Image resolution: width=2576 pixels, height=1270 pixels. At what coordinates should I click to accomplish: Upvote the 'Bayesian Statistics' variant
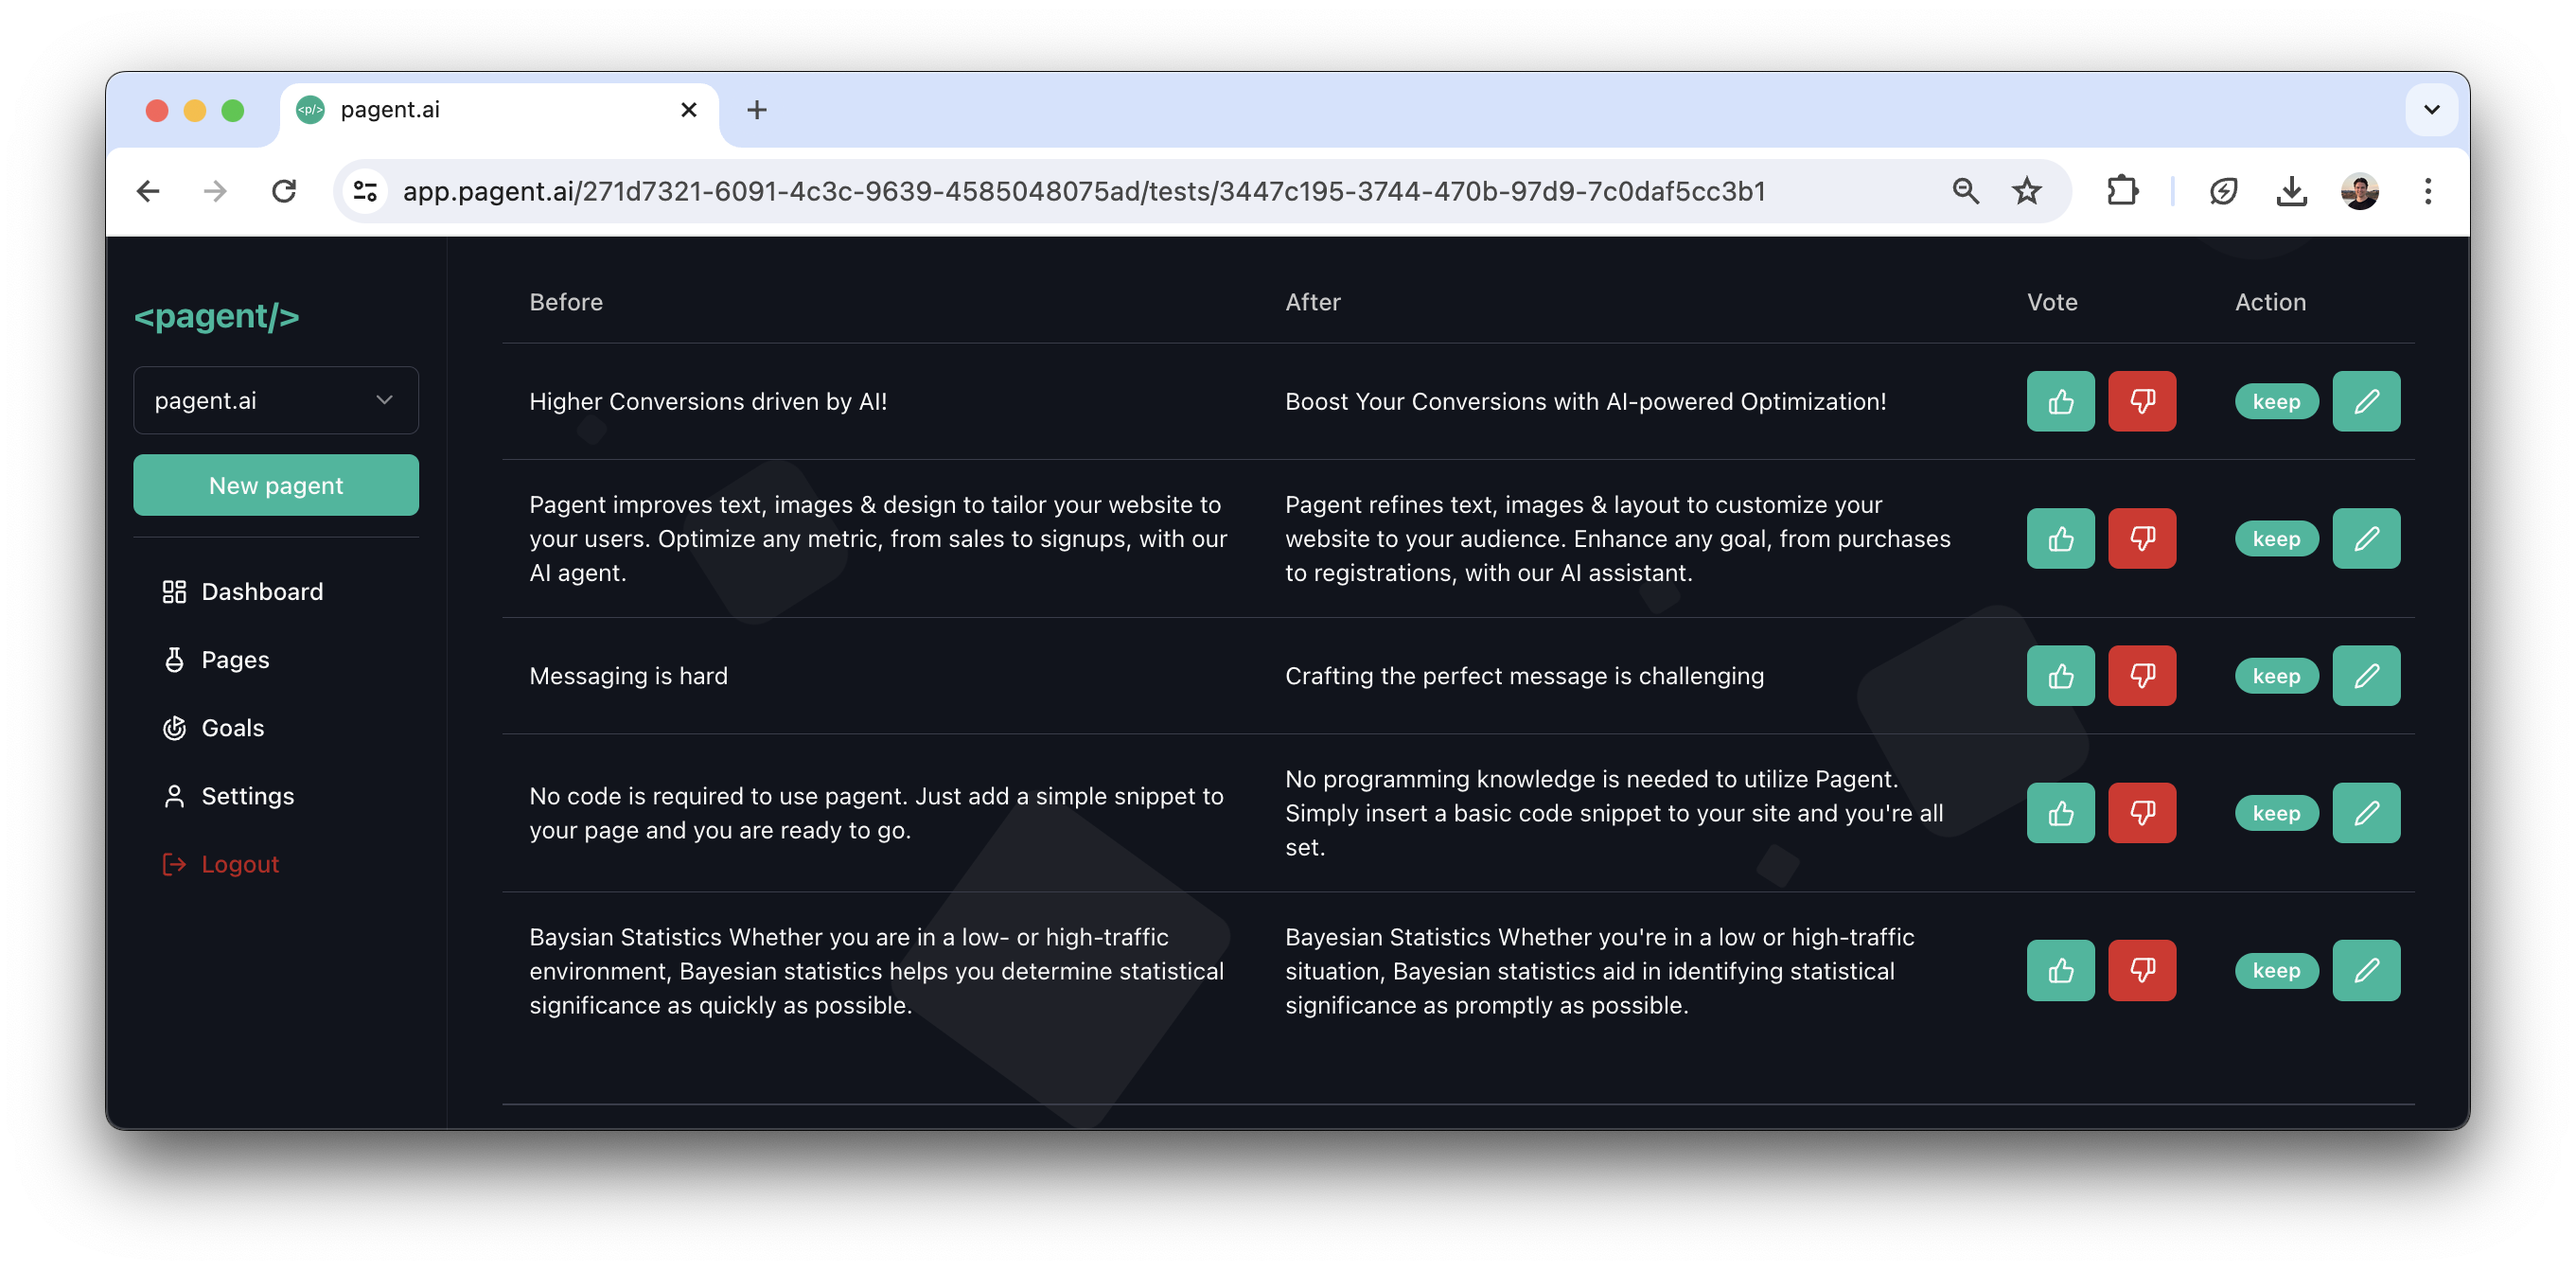tap(2060, 969)
